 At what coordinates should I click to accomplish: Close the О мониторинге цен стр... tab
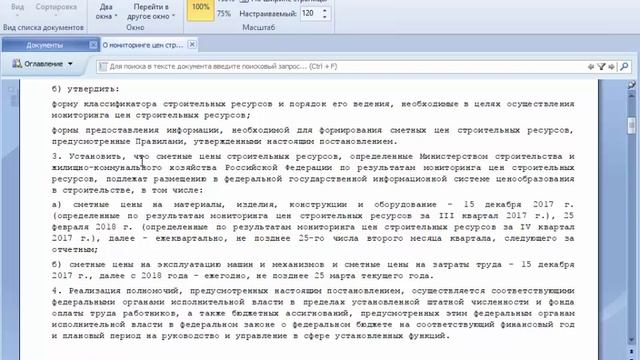tap(192, 44)
